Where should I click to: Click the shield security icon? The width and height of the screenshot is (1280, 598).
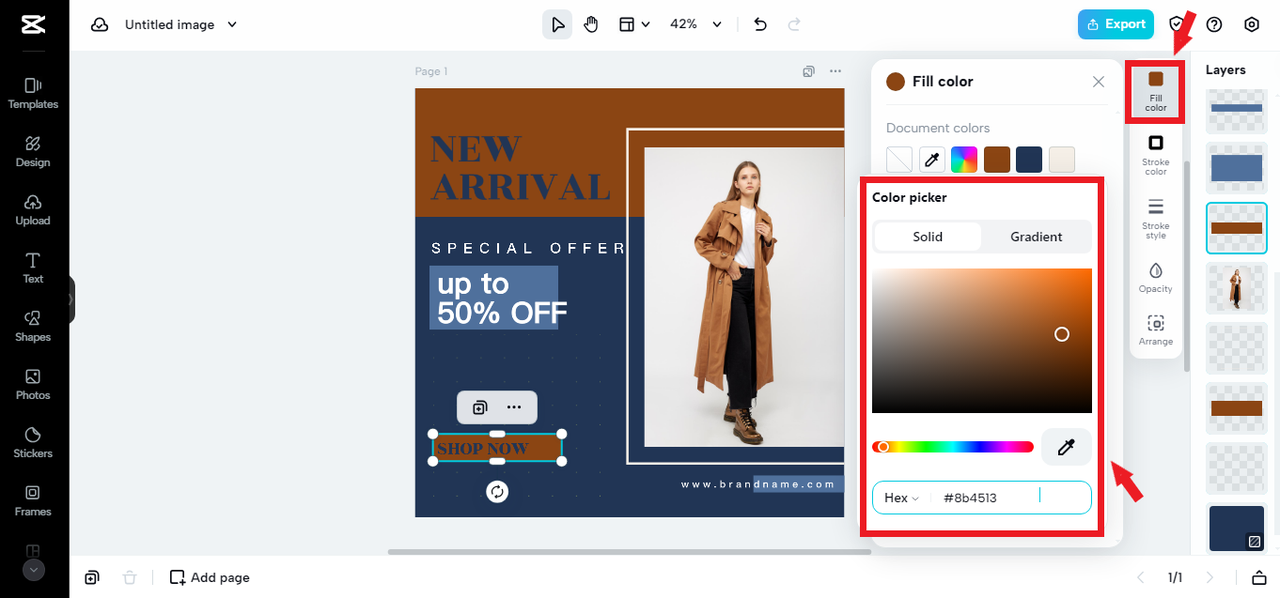coord(1177,25)
